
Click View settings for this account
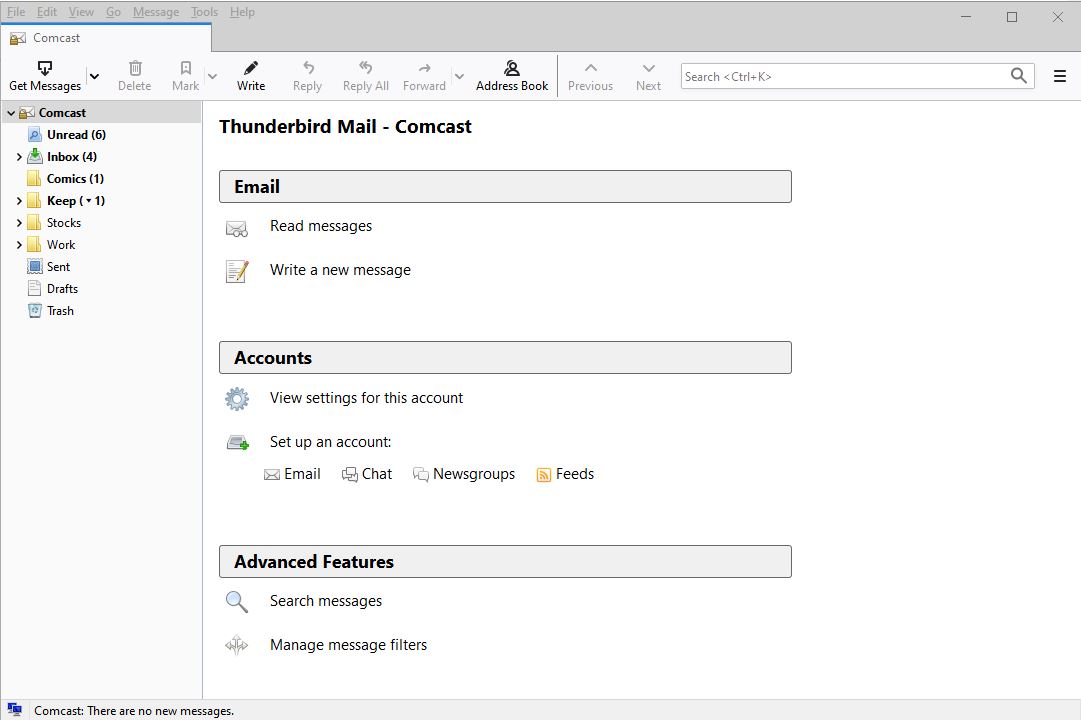coord(366,398)
